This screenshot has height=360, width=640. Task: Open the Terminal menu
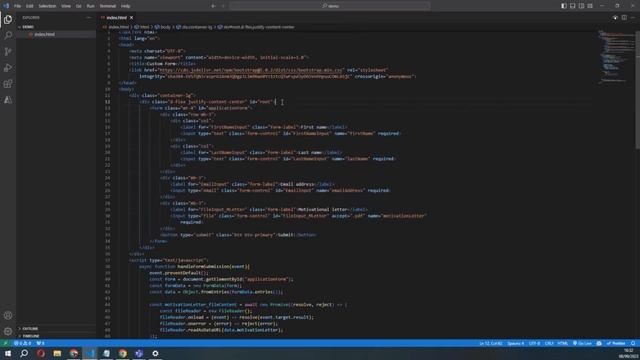pyautogui.click(x=108, y=6)
